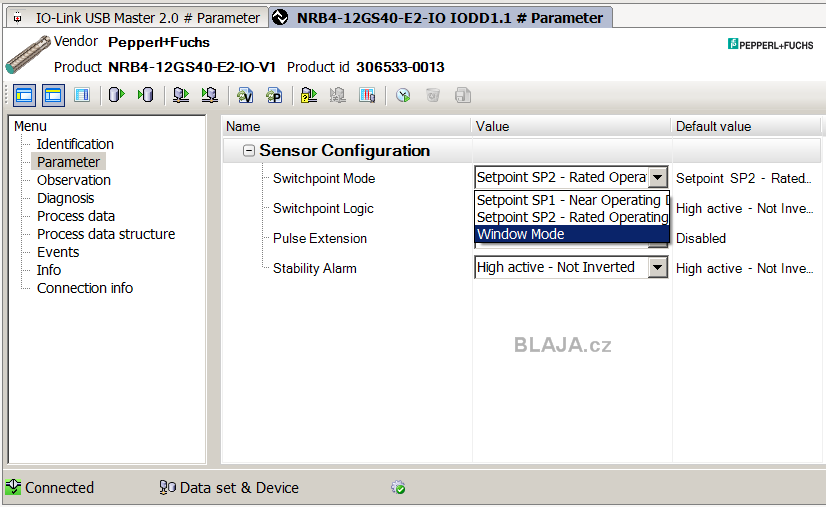Open Process data in the menu tree
The height and width of the screenshot is (507, 826).
point(76,216)
